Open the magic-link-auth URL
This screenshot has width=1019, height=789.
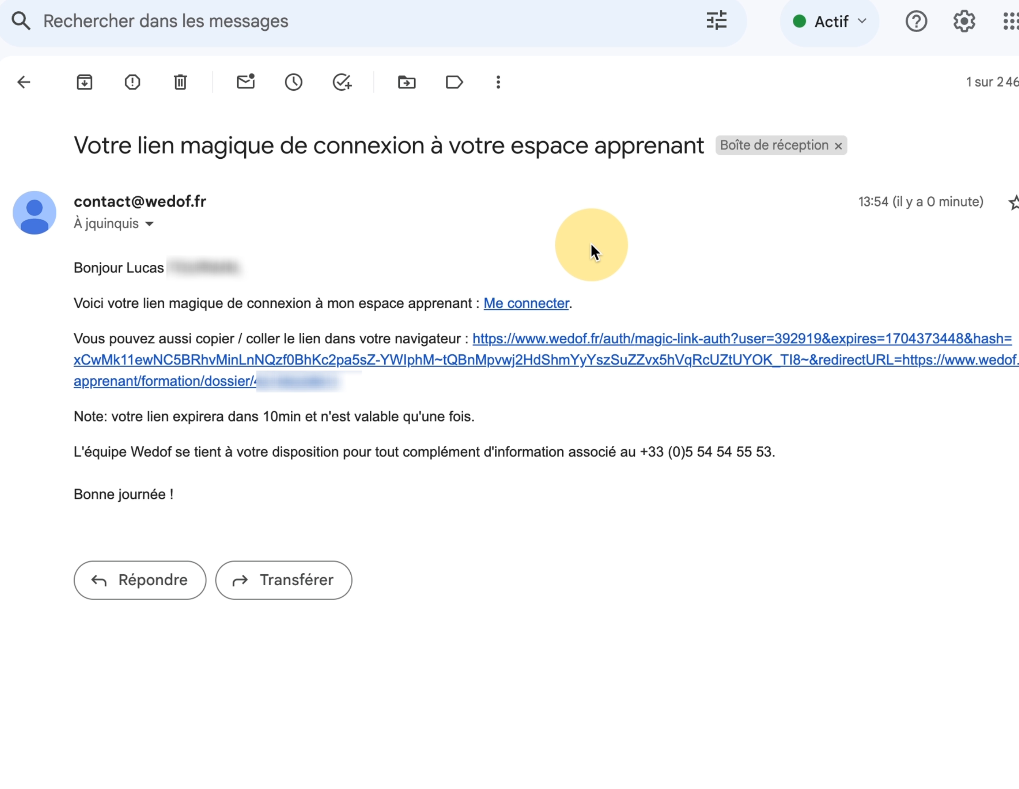741,339
